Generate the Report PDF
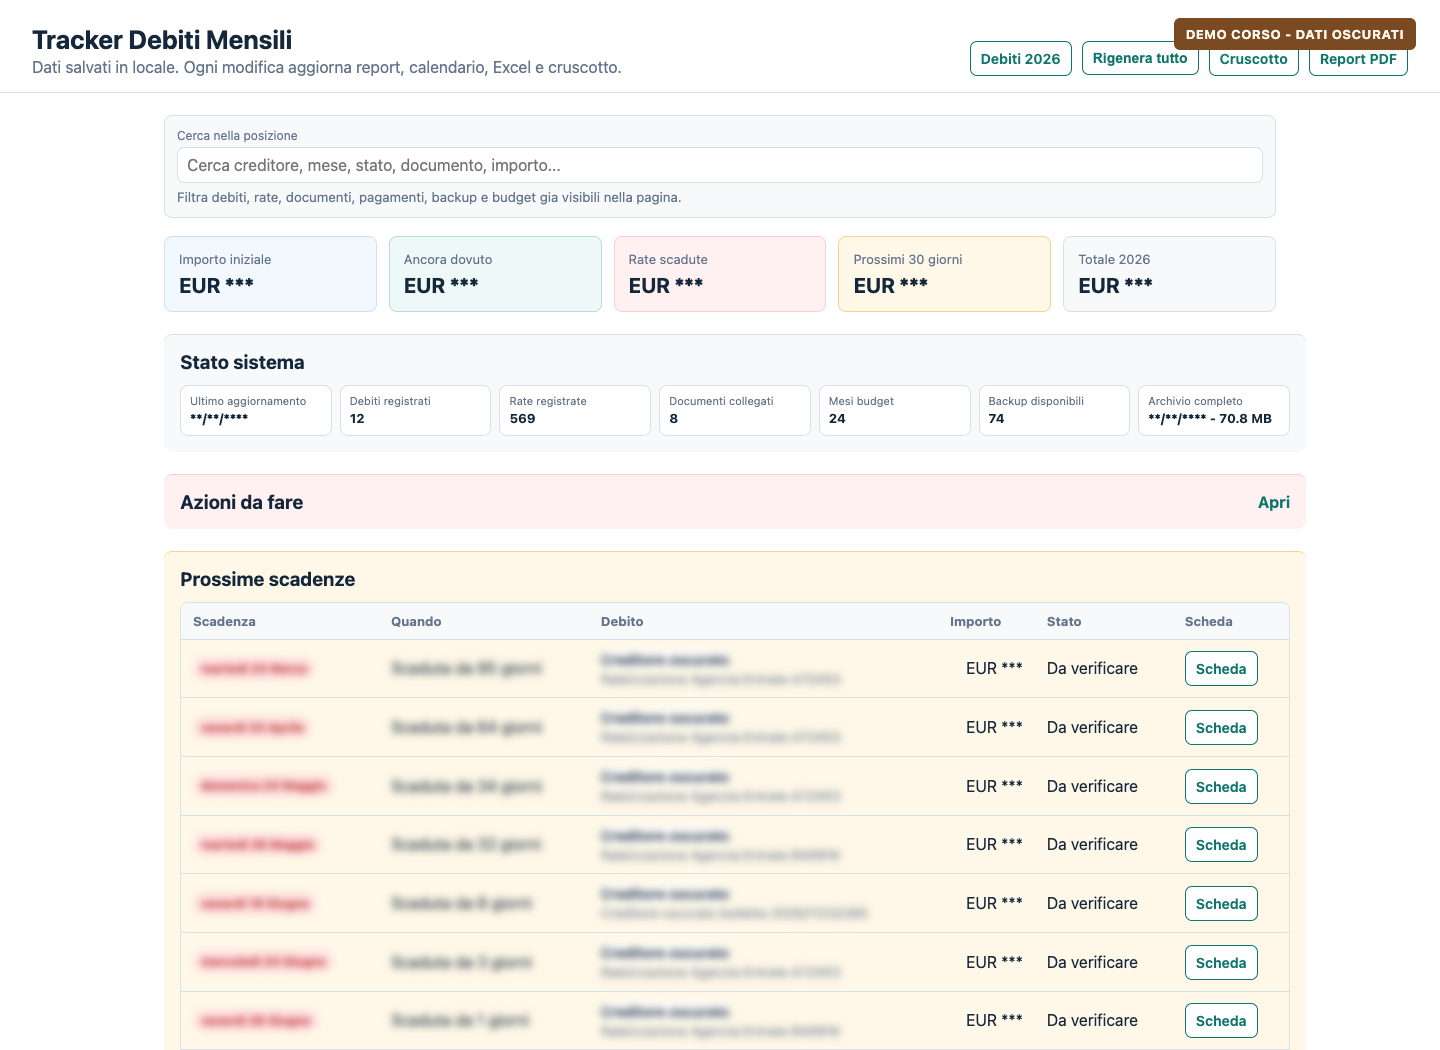Screen dimensions: 1440x1050 click(x=1358, y=63)
